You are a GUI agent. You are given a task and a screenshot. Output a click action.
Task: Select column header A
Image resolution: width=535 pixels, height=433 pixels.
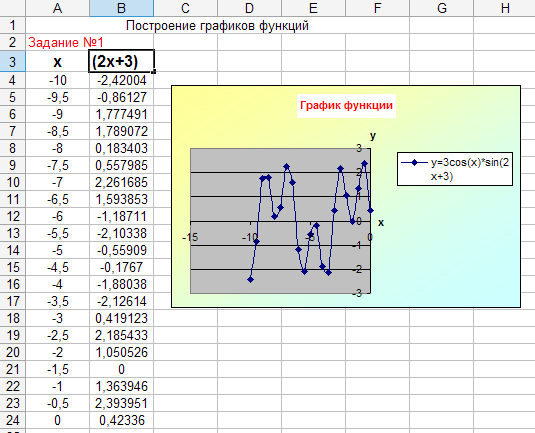(x=57, y=8)
